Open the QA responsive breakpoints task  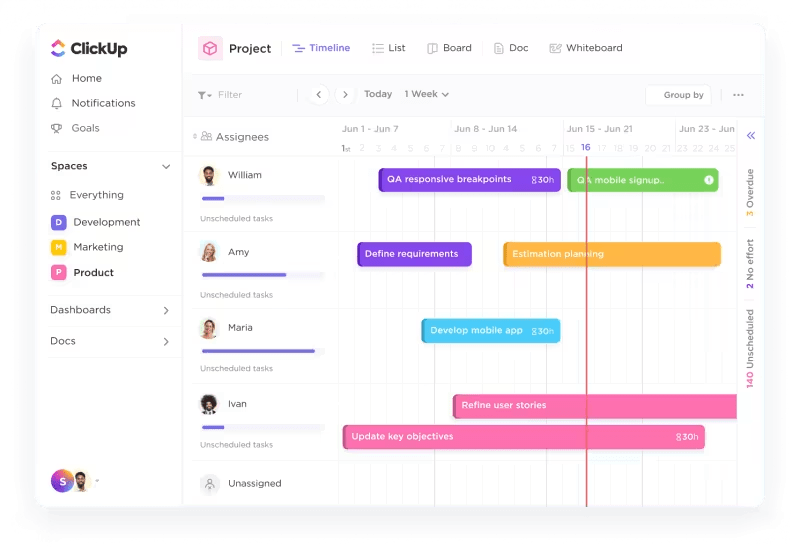tap(469, 180)
